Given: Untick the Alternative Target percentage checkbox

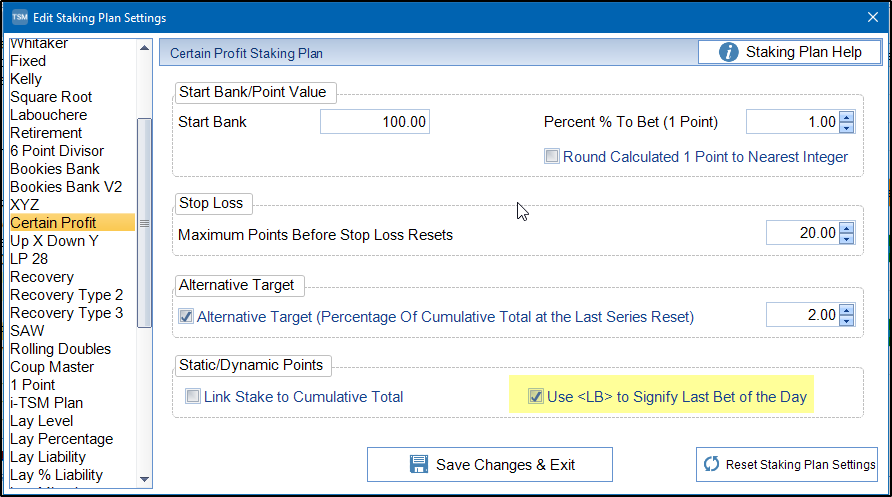Looking at the screenshot, I should (186, 317).
